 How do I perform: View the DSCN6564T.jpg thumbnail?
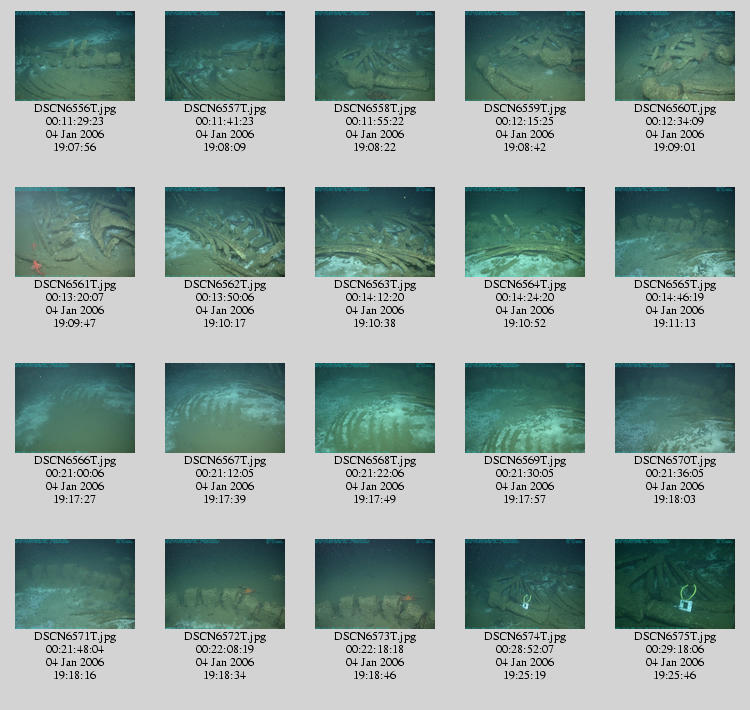(525, 232)
